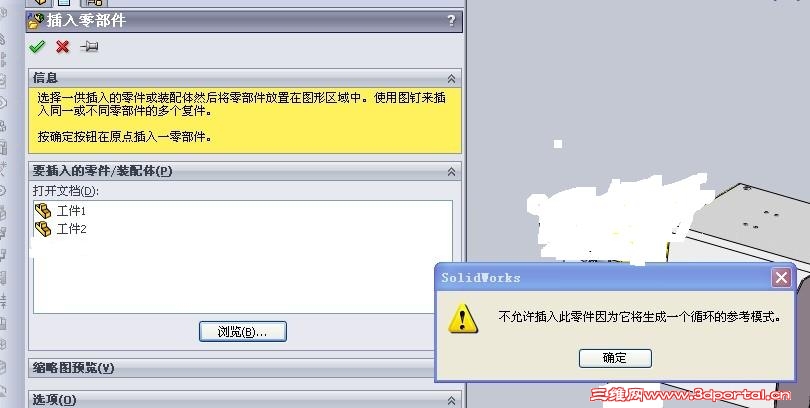This screenshot has width=810, height=408.
Task: Click the part icon beside 工件2
Action: (x=43, y=229)
